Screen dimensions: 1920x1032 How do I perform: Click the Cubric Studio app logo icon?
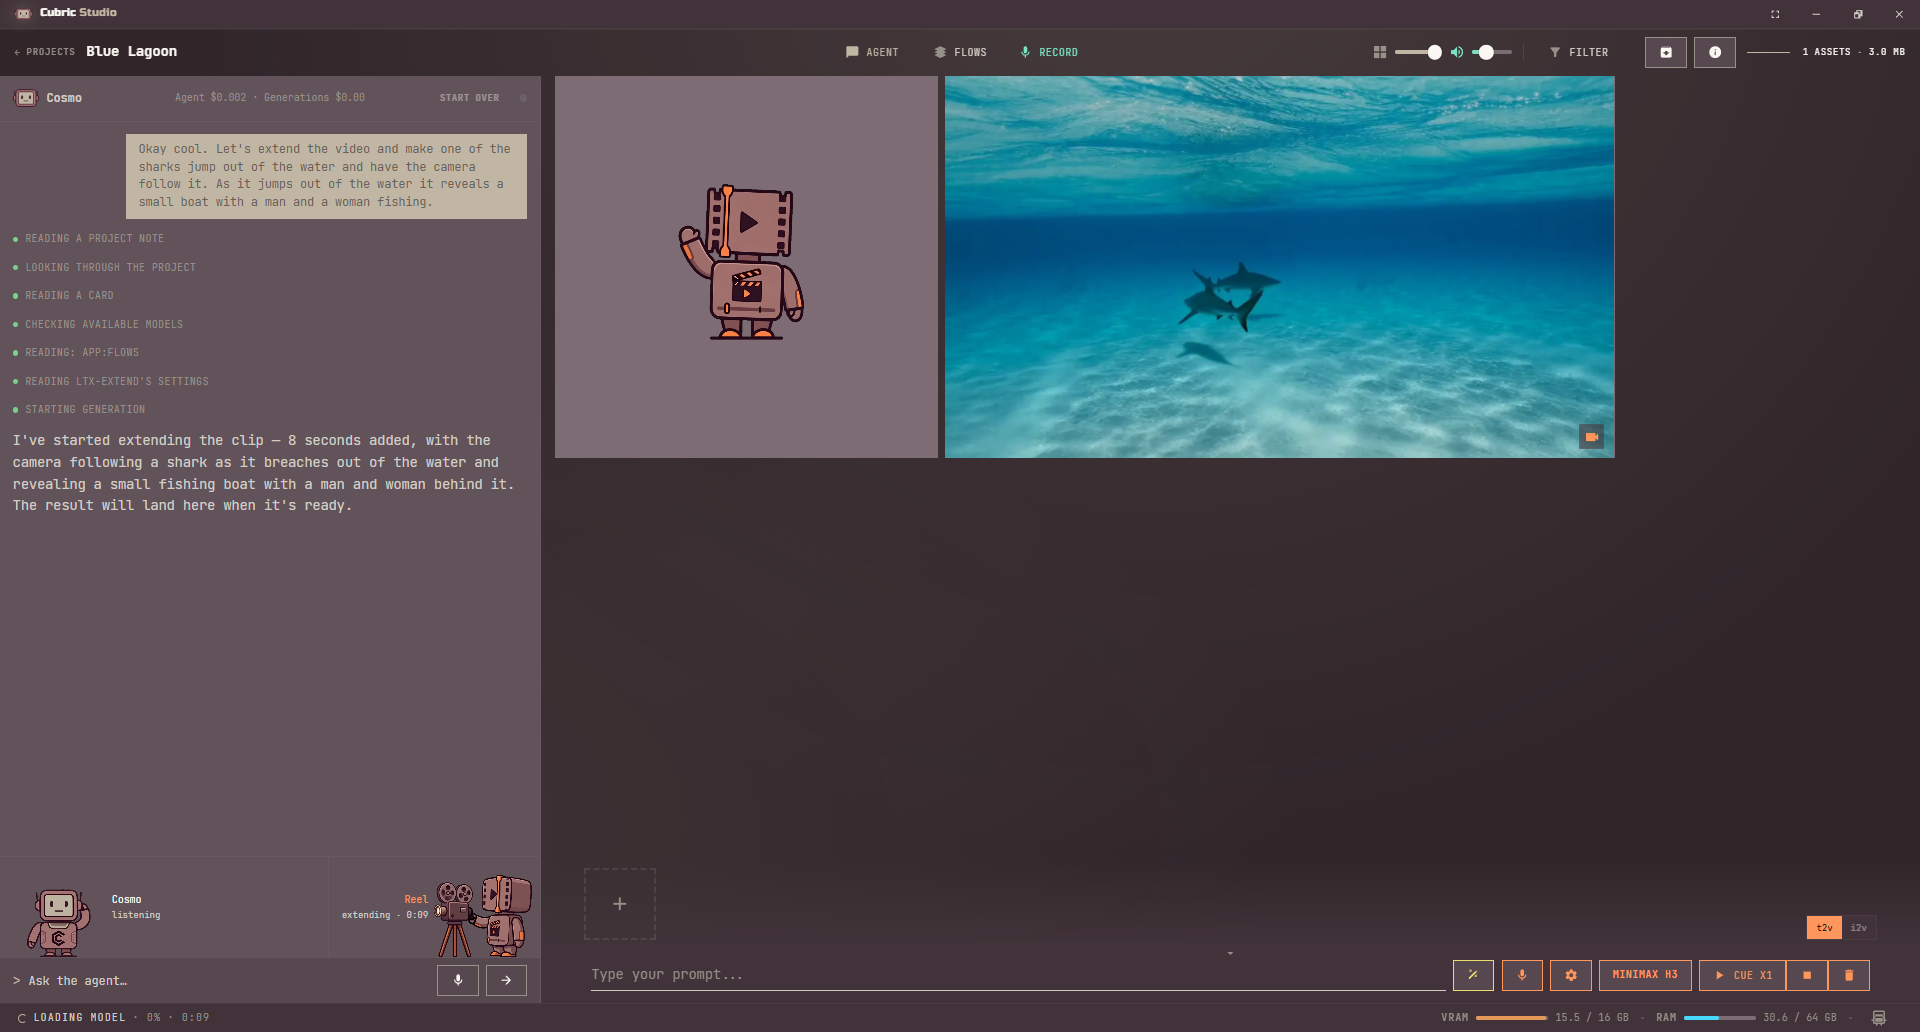tap(23, 13)
